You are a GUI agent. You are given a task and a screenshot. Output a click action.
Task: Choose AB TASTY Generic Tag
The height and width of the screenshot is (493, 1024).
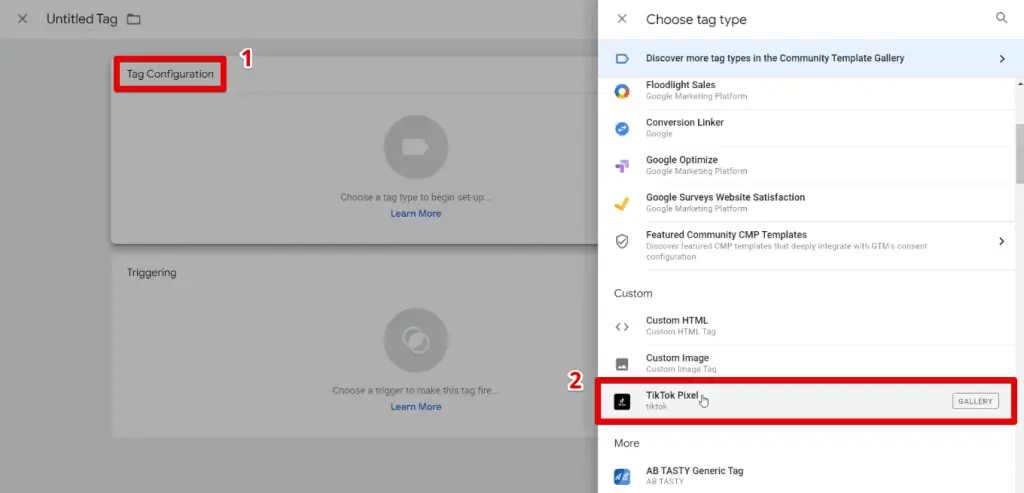pos(807,476)
